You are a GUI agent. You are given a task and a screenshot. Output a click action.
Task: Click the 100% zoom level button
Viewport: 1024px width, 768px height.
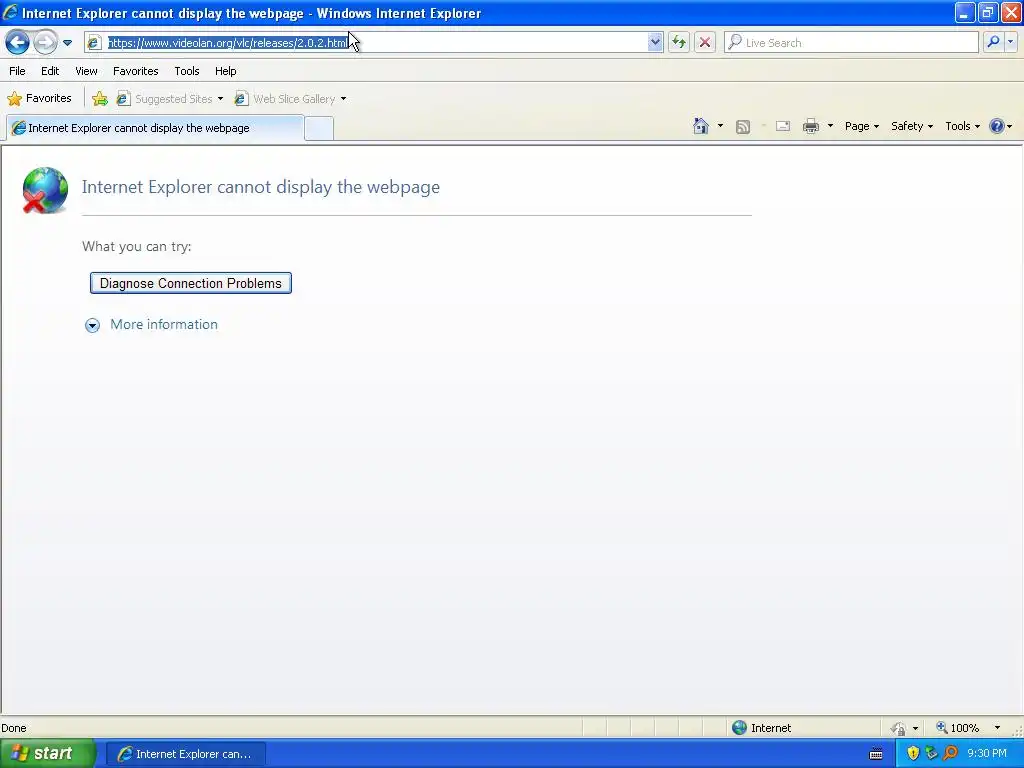tap(957, 728)
